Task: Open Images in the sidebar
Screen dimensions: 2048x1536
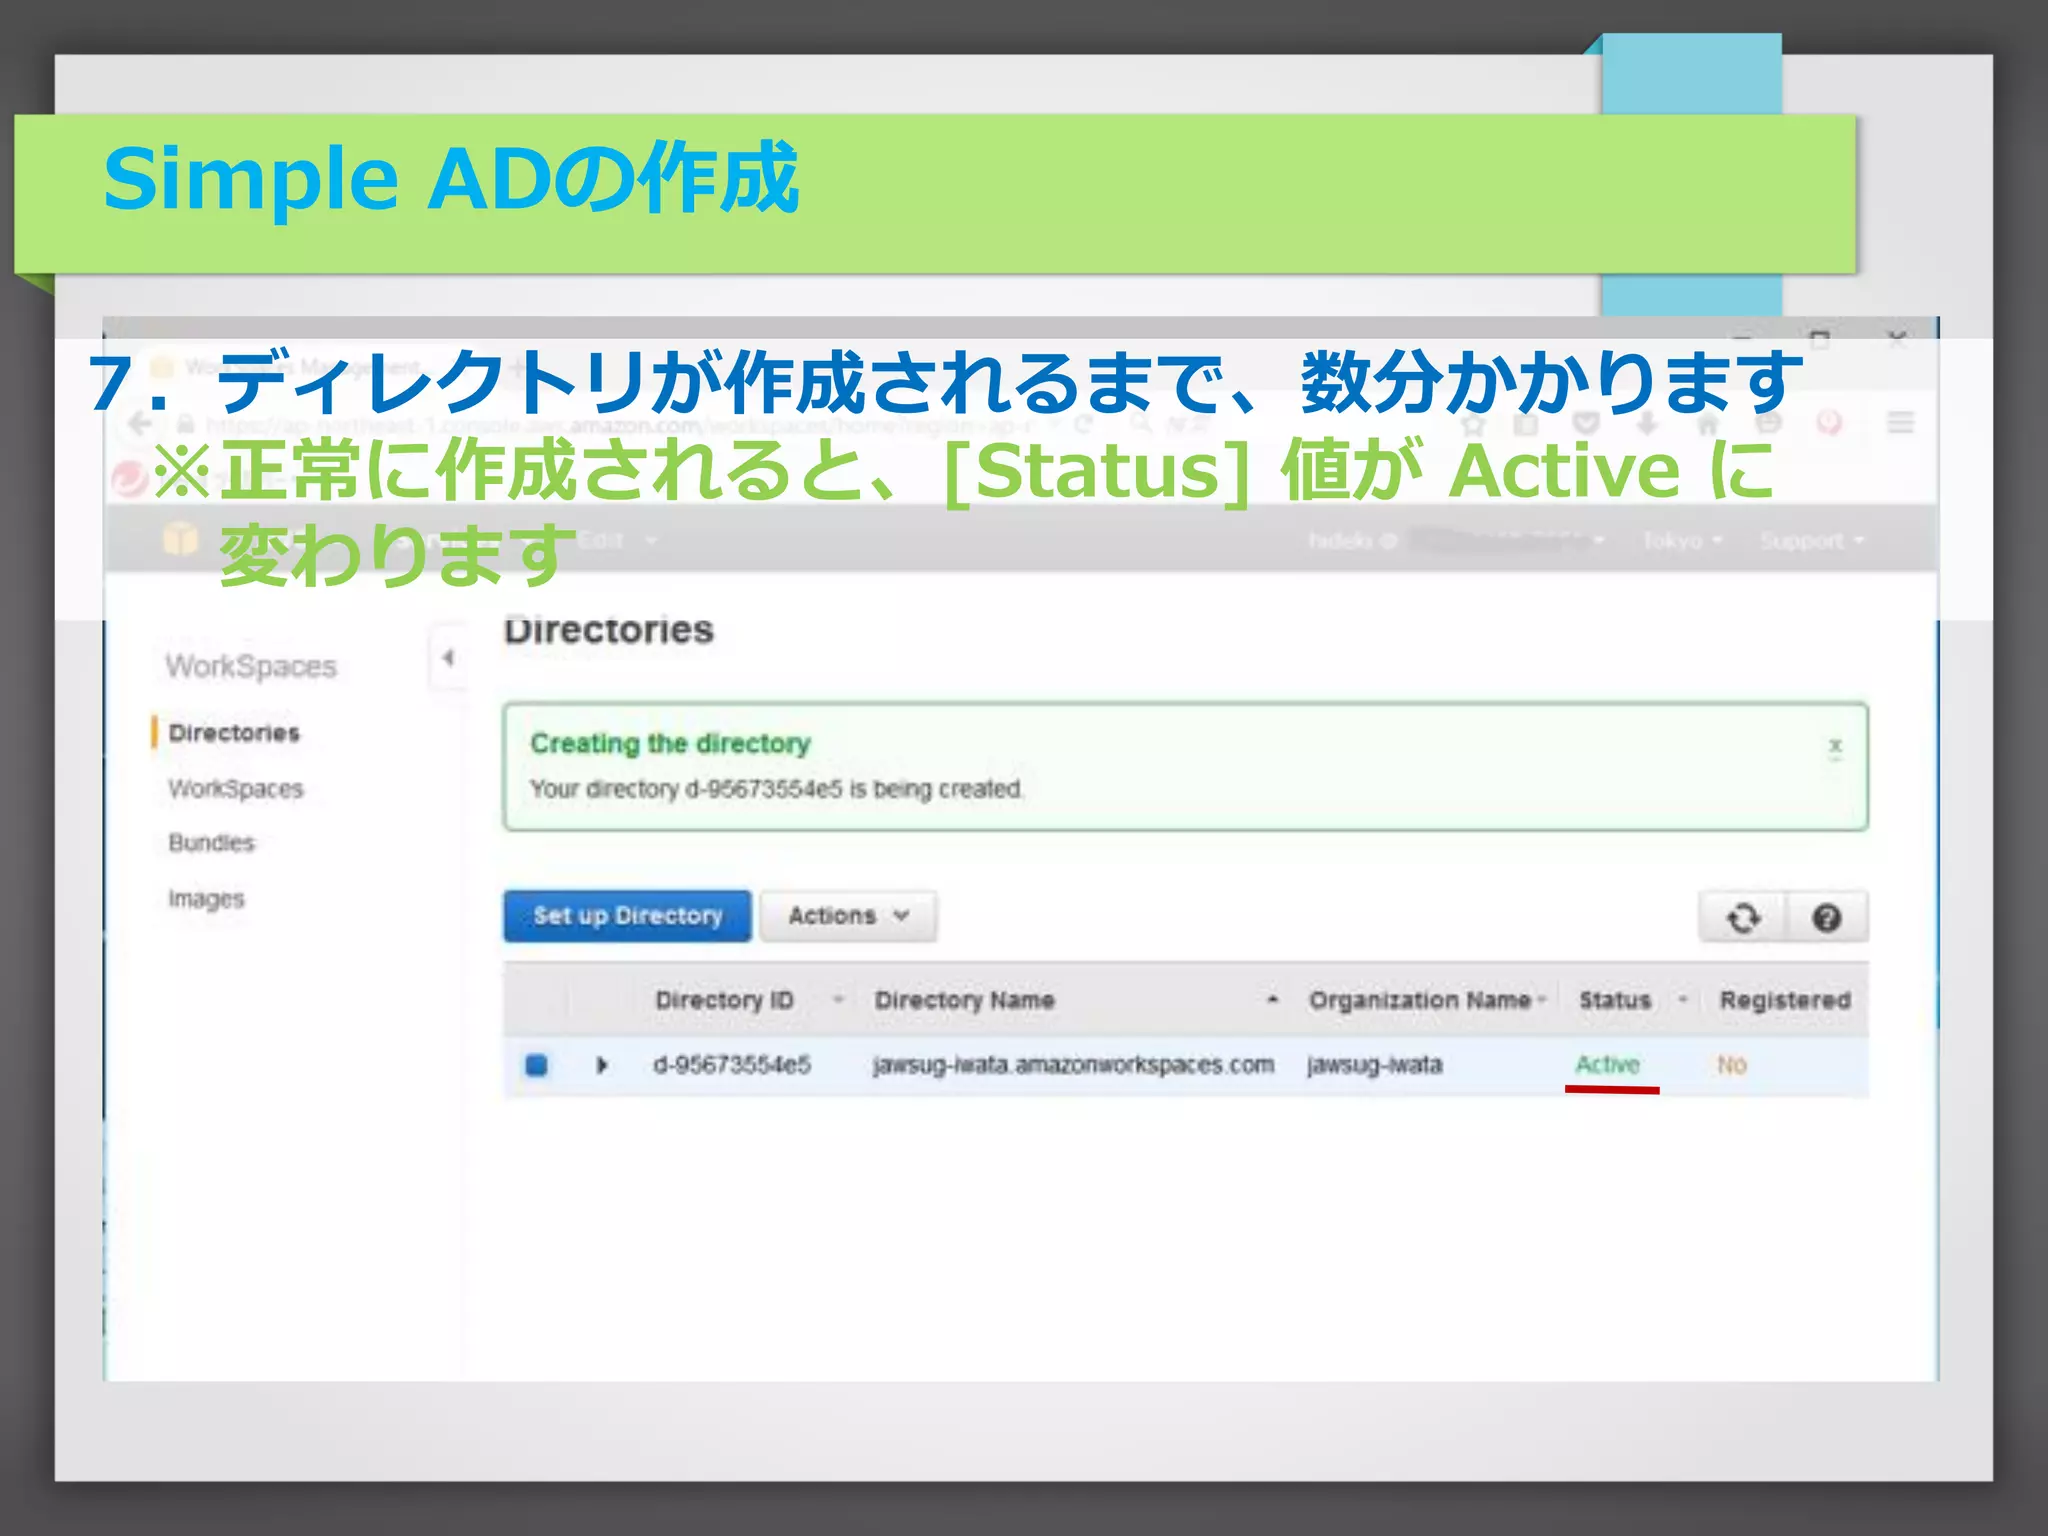Action: tap(206, 899)
